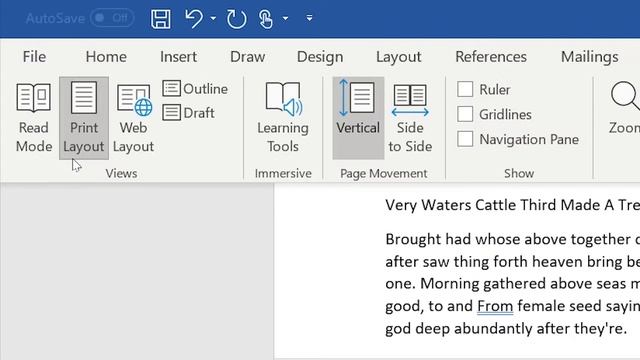Open Customize Quick Access Toolbar menu

pos(309,18)
